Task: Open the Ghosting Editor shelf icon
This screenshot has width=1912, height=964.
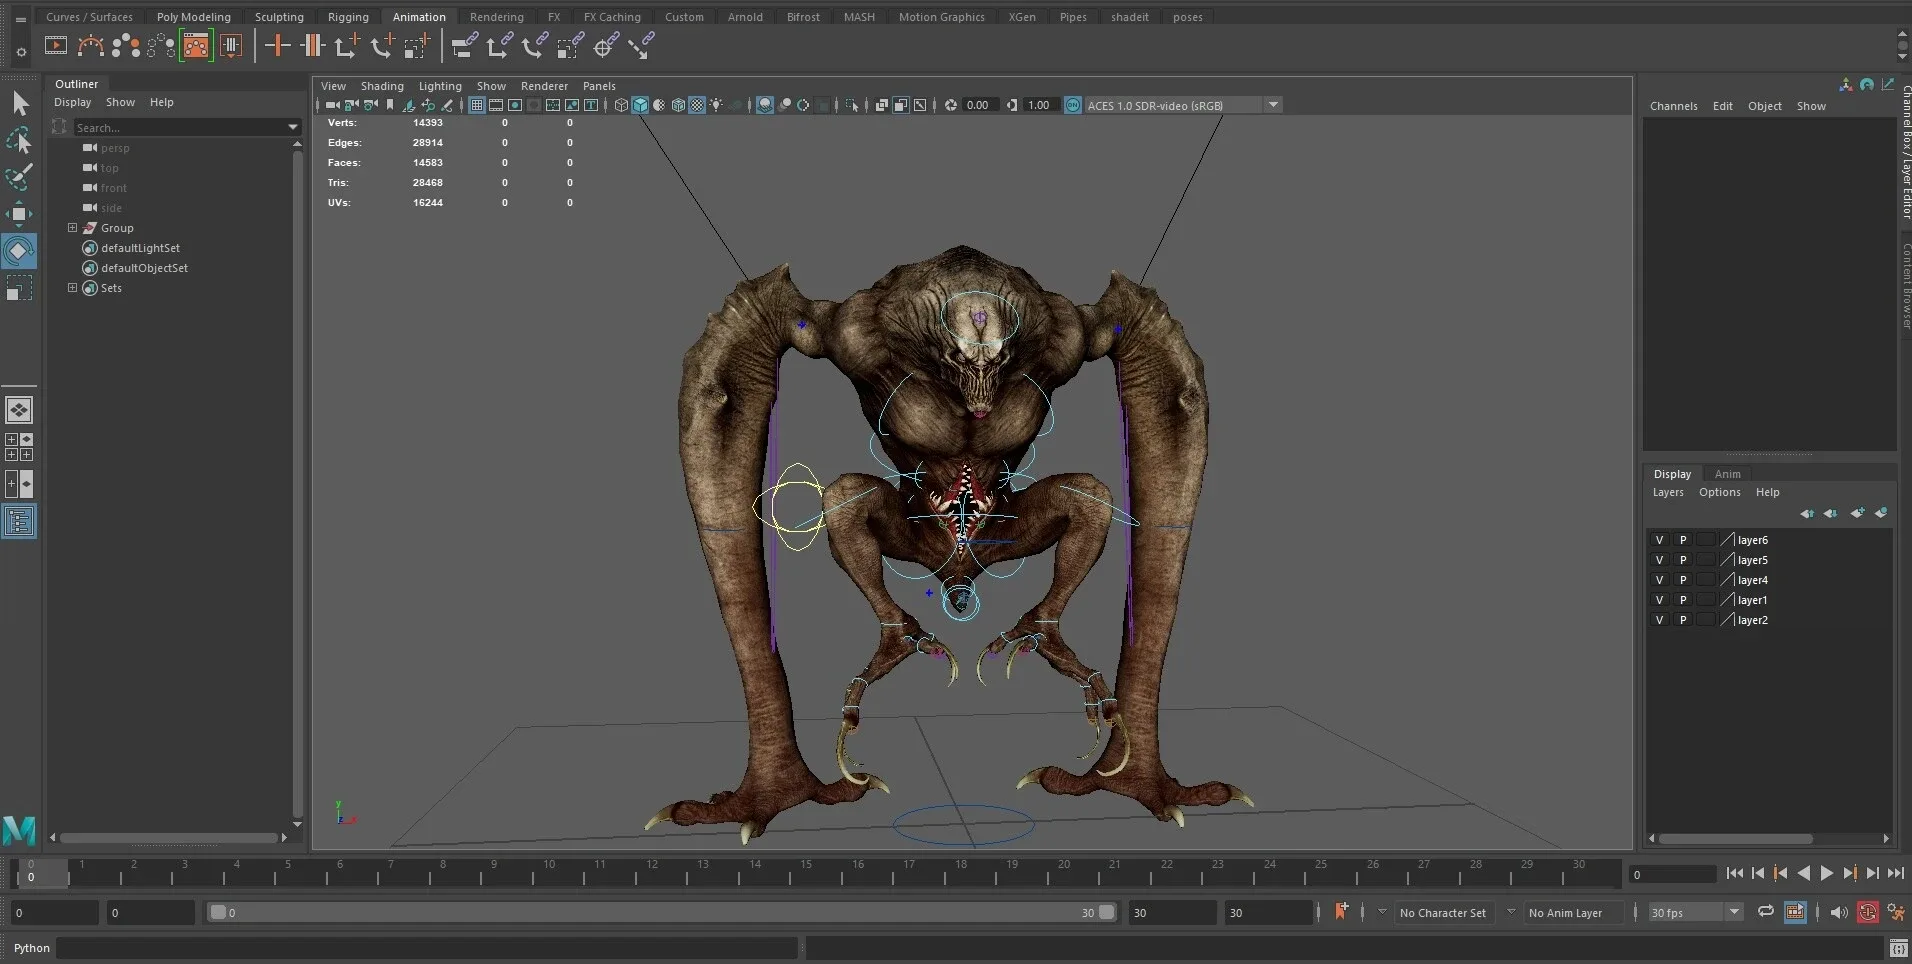Action: (196, 45)
